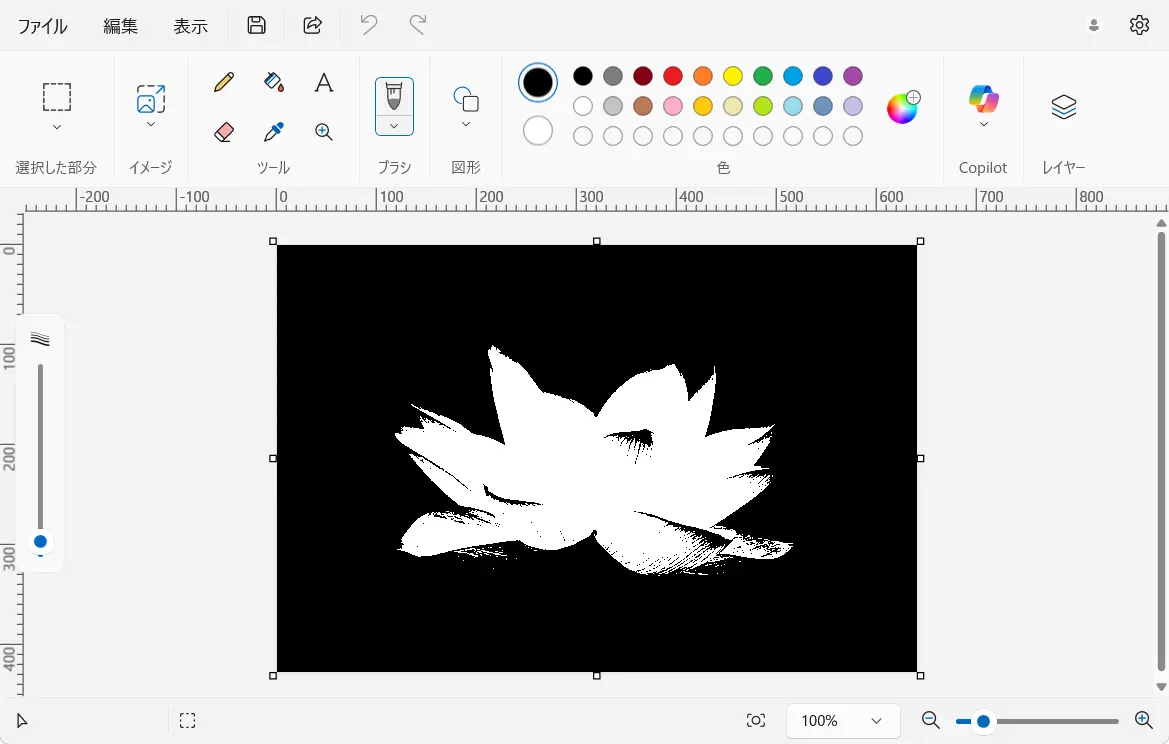Select the Text tool
The height and width of the screenshot is (744, 1169).
click(x=324, y=82)
